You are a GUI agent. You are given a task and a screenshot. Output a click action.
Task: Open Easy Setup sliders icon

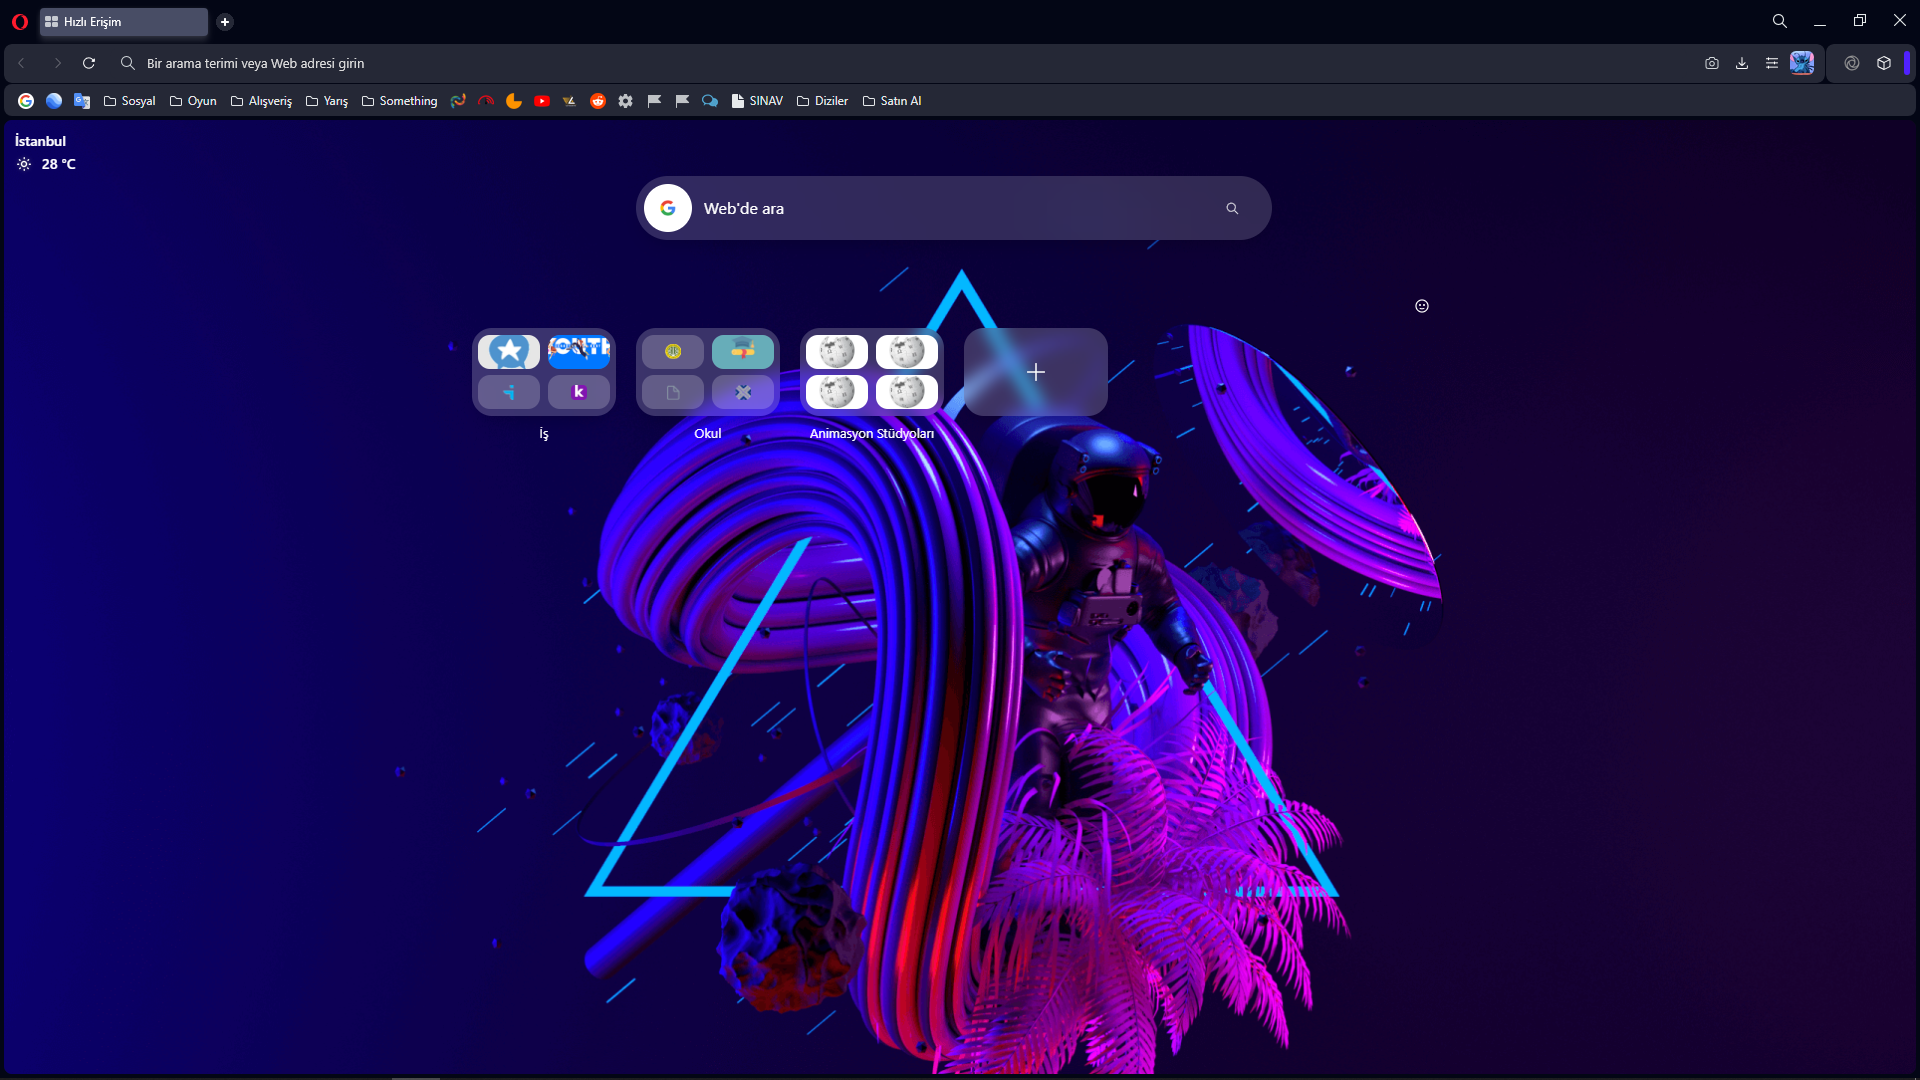coord(1772,63)
